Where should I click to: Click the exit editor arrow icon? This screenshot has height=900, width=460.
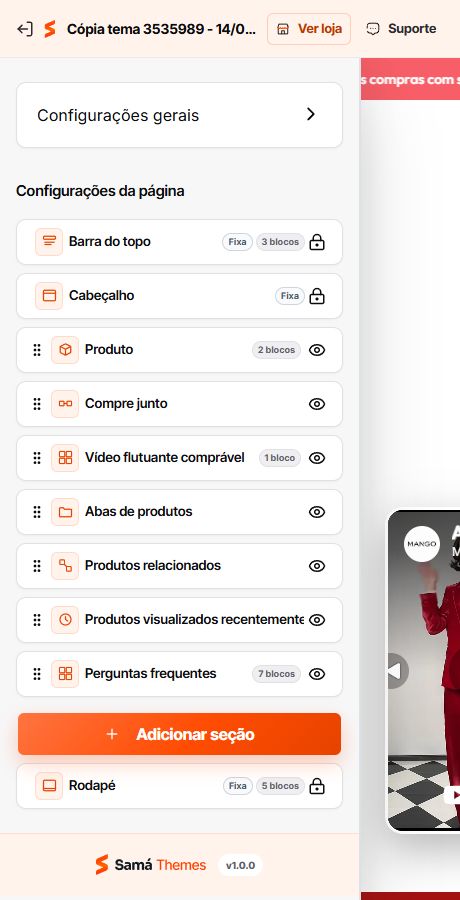25,29
